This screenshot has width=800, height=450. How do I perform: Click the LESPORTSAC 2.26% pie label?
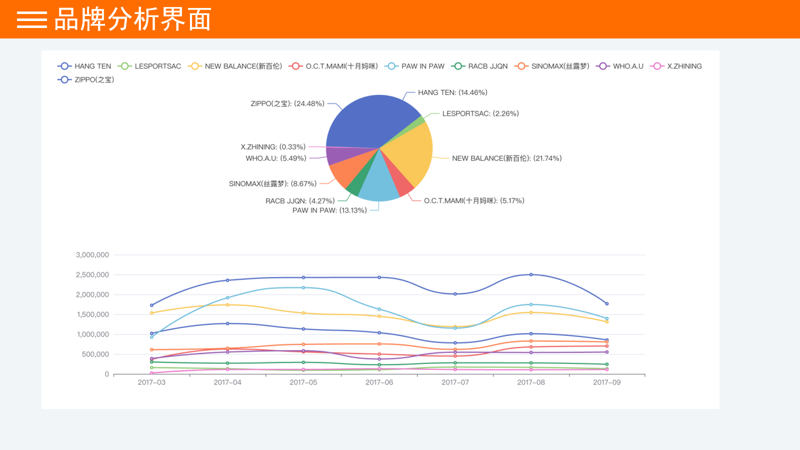coord(480,113)
